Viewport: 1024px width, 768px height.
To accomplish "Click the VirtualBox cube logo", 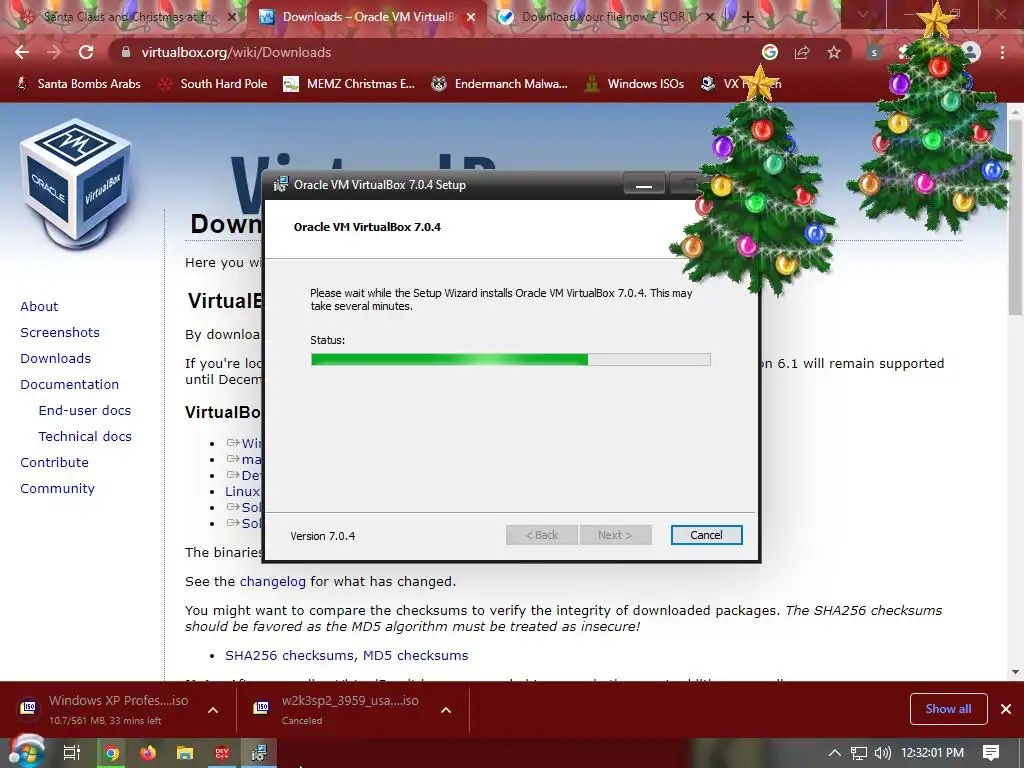I will pyautogui.click(x=75, y=183).
